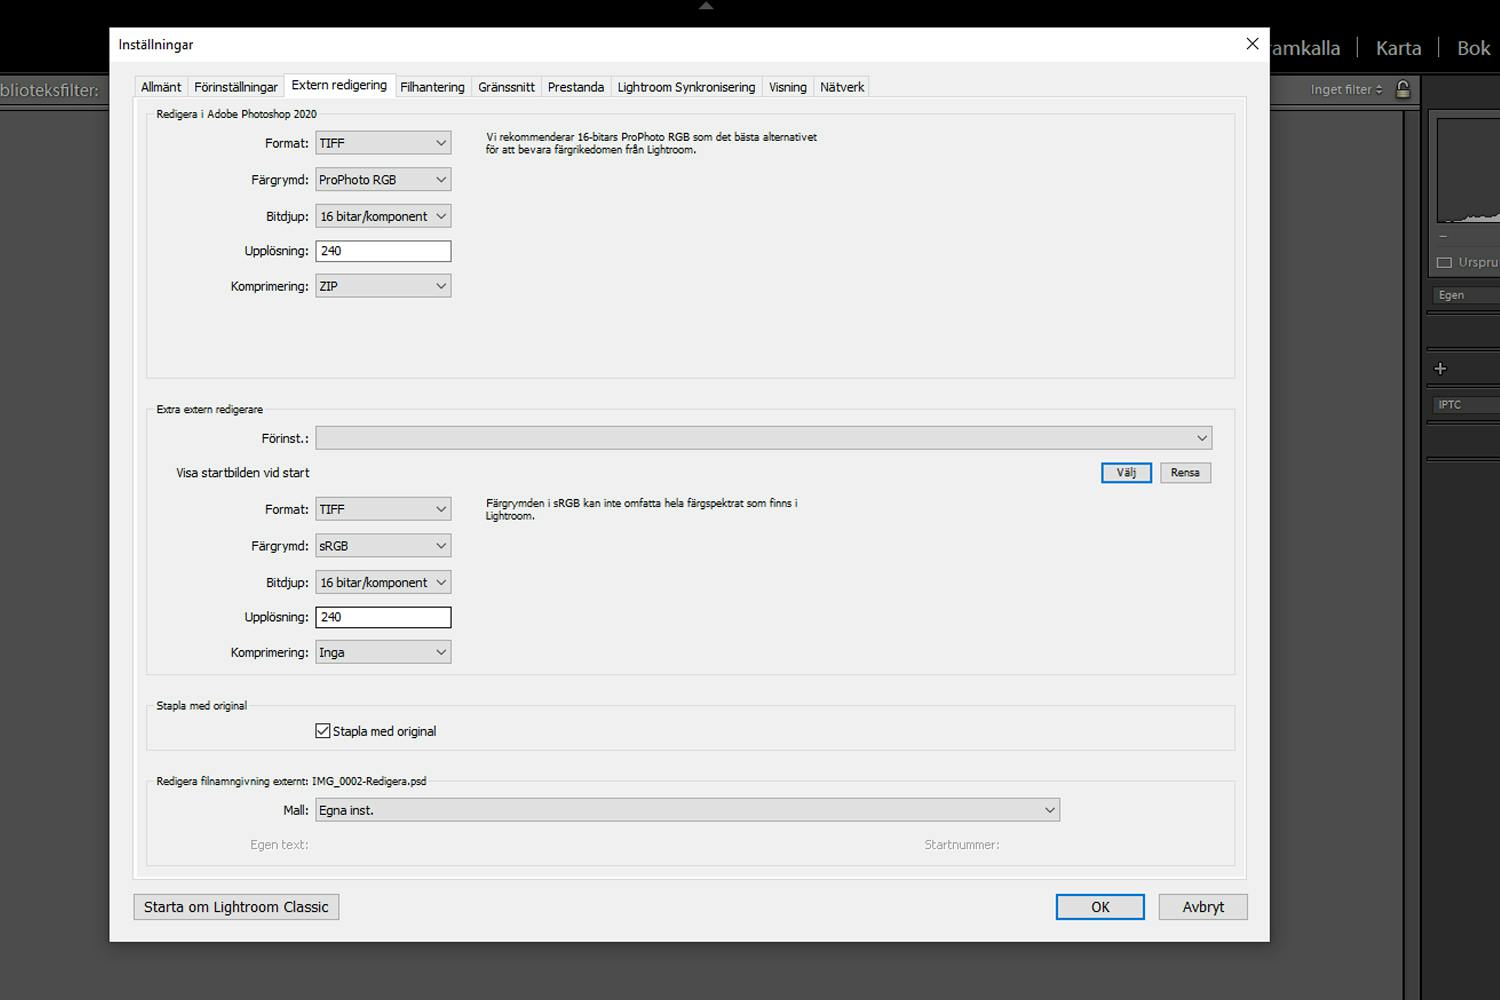This screenshot has width=1500, height=1000.
Task: Switch to the Allmänt tab
Action: pyautogui.click(x=161, y=87)
